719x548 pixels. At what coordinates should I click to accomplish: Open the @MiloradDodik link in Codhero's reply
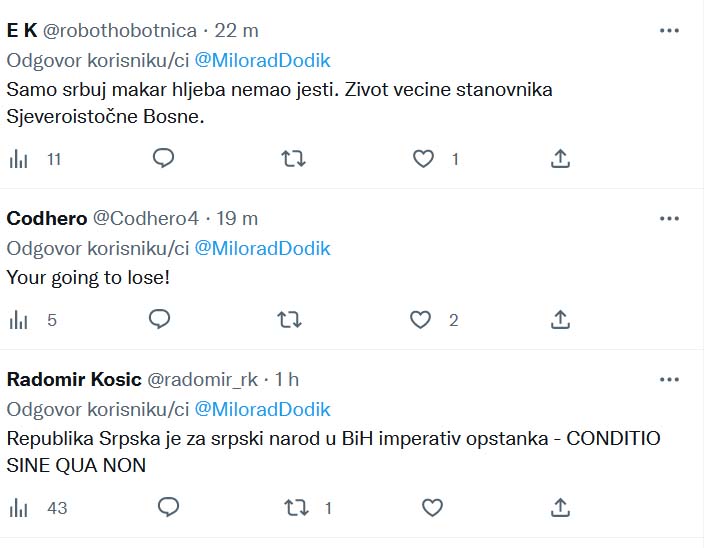261,248
